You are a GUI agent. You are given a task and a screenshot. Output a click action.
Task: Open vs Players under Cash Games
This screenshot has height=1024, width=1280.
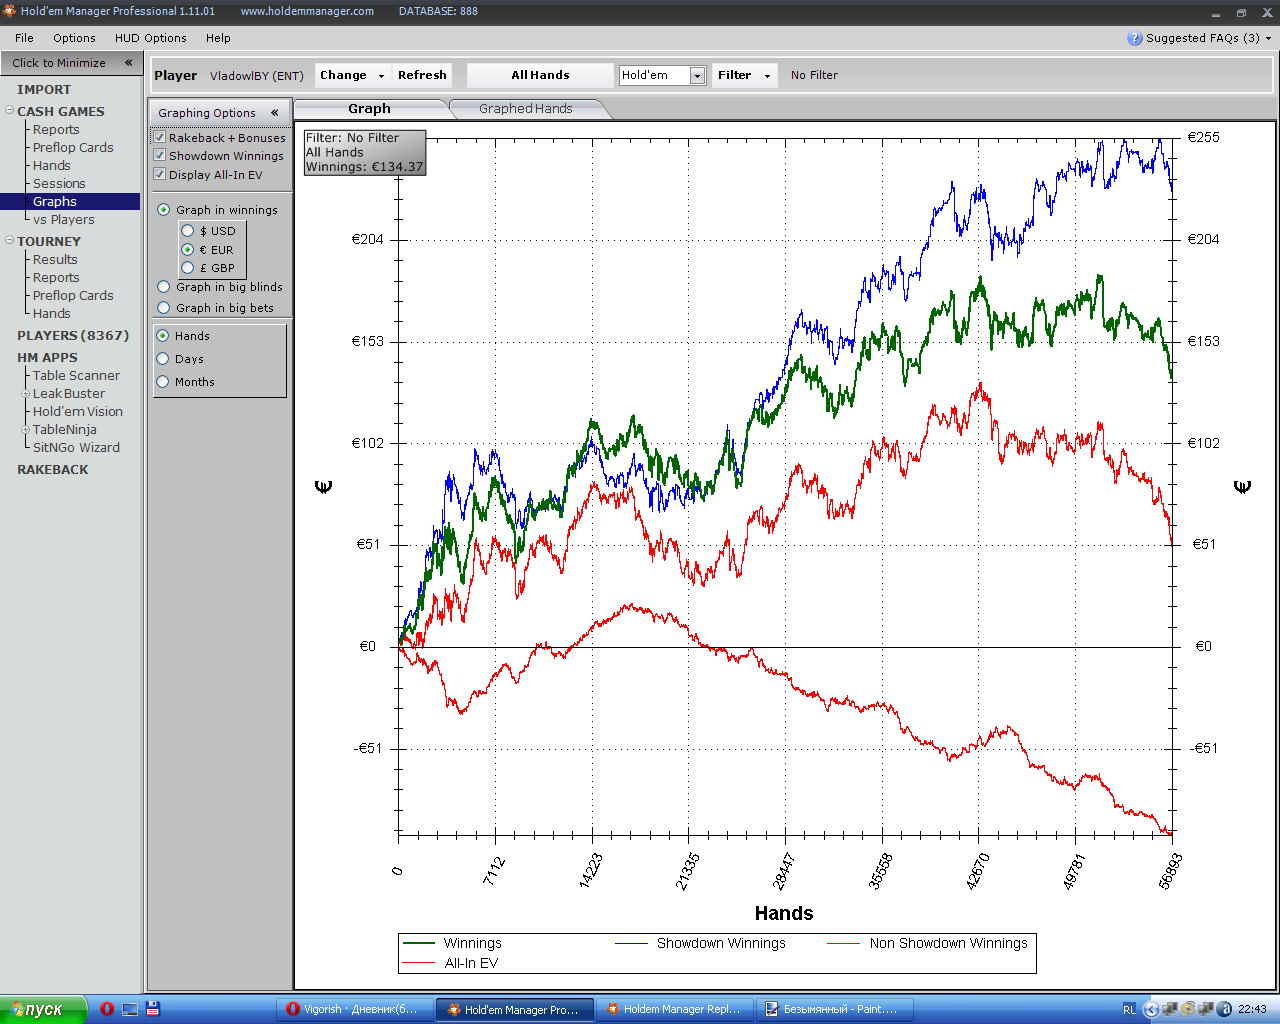coord(63,220)
